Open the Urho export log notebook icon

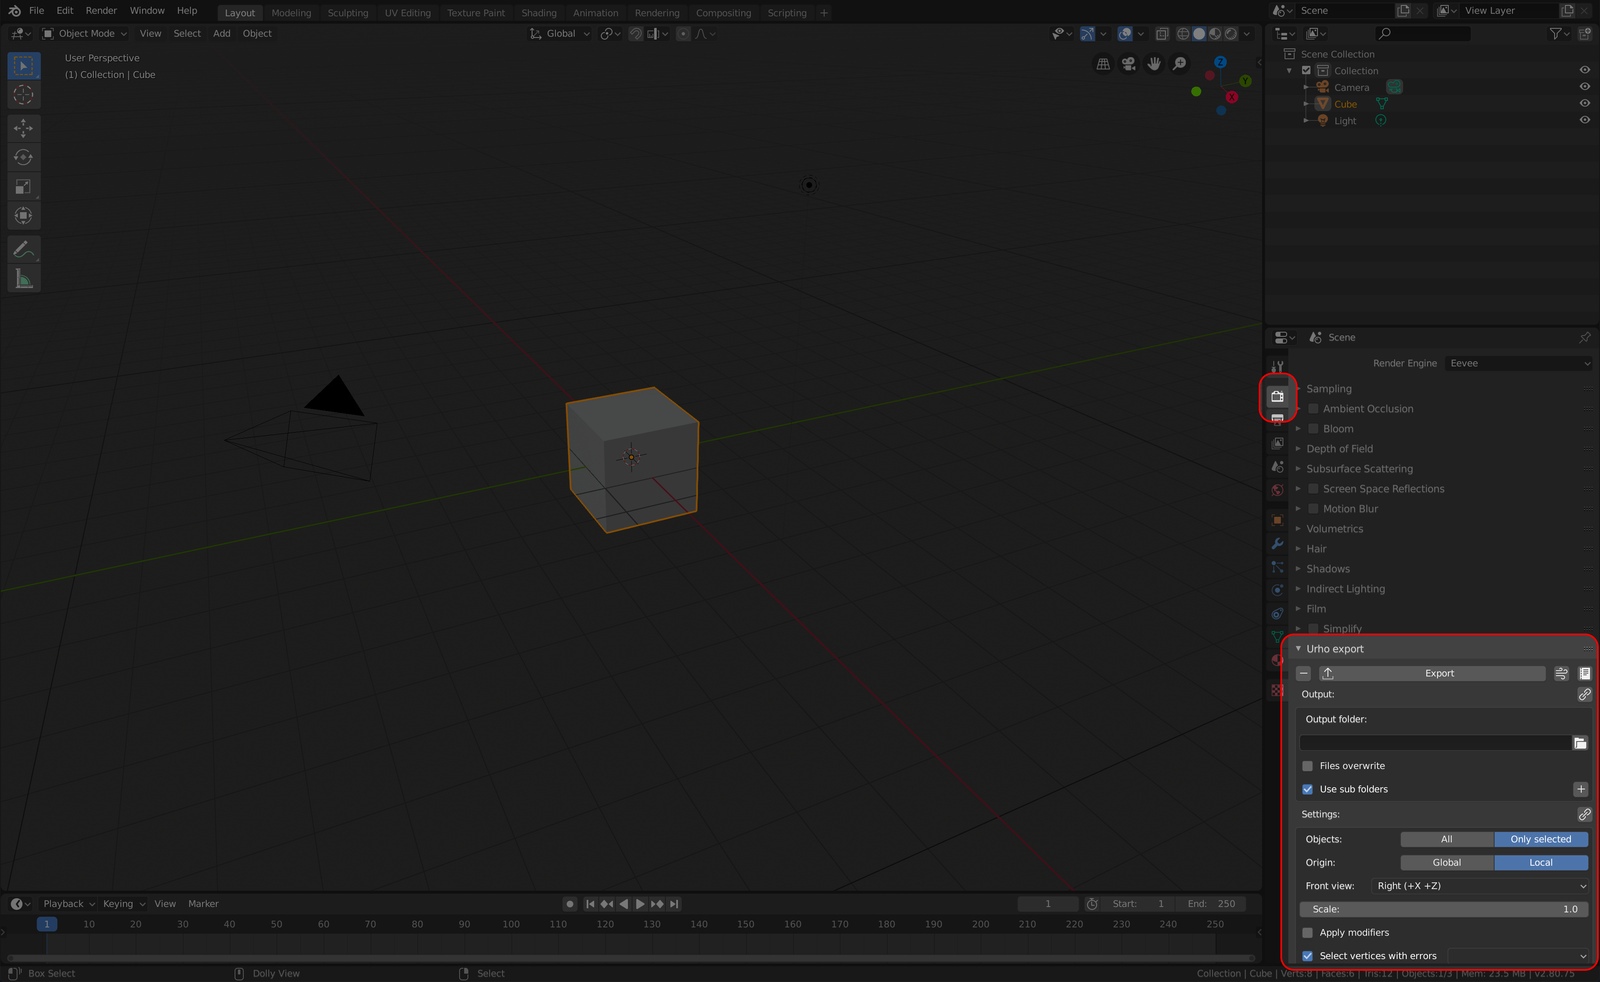pos(1585,674)
